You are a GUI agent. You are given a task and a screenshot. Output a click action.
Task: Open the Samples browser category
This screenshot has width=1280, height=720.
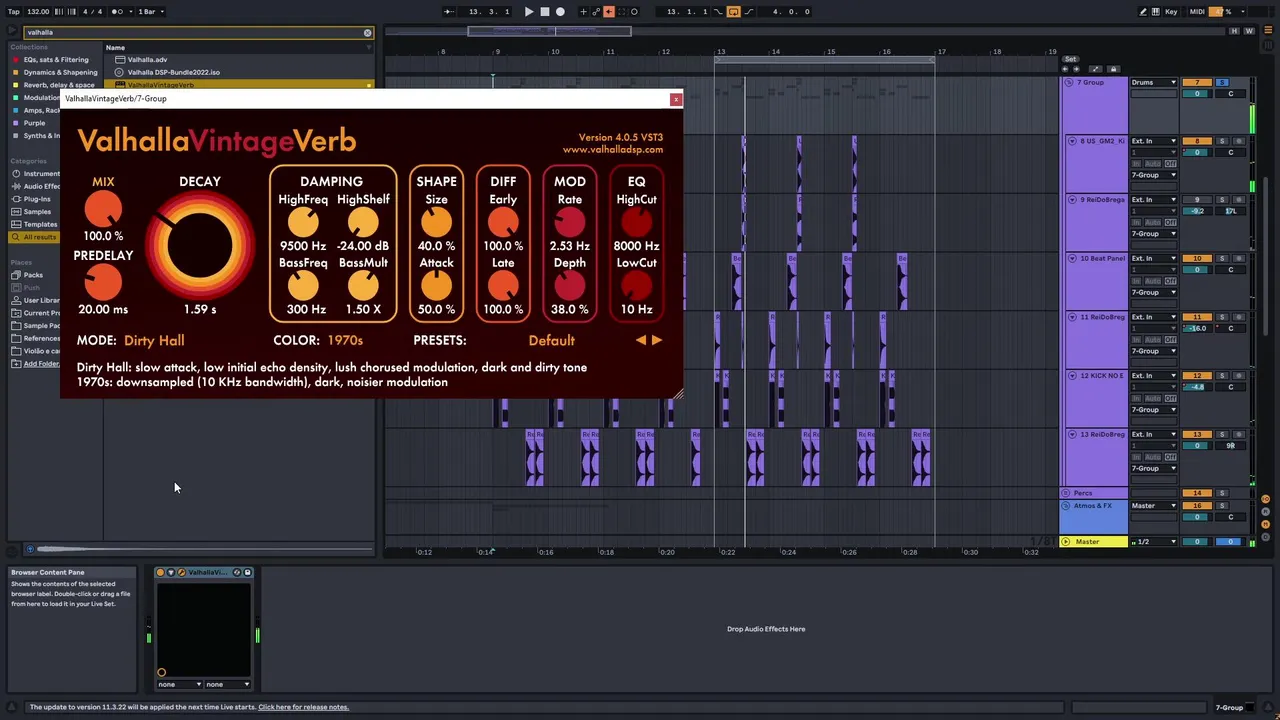(x=37, y=212)
